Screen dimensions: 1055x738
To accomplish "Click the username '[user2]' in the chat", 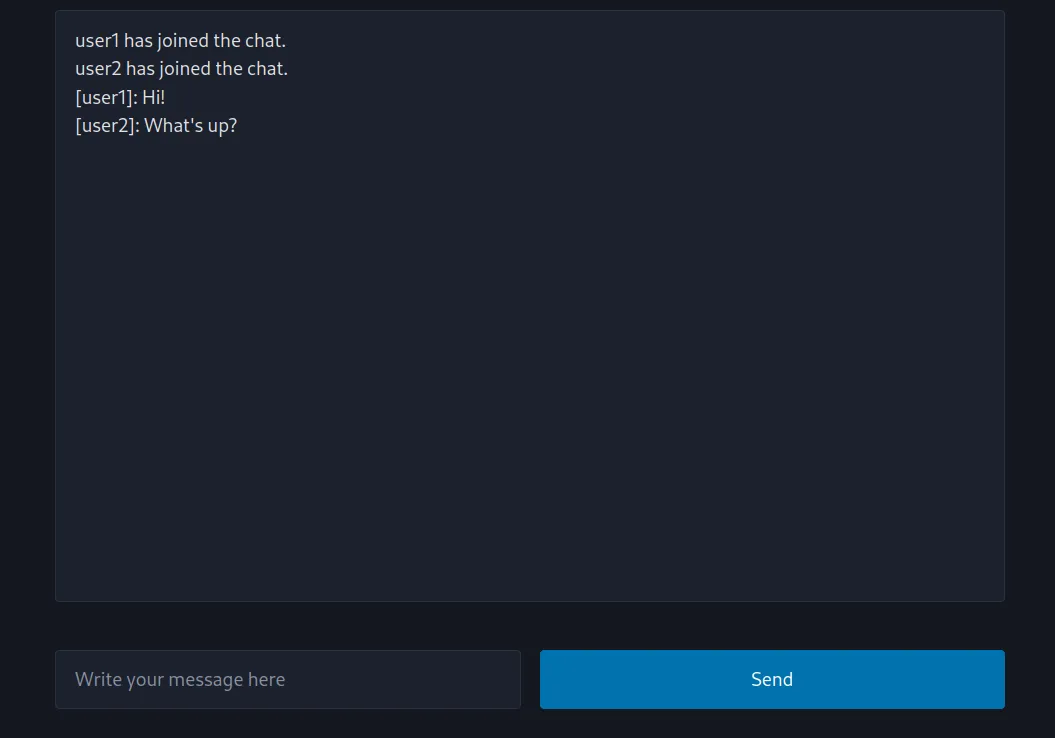I will point(105,125).
